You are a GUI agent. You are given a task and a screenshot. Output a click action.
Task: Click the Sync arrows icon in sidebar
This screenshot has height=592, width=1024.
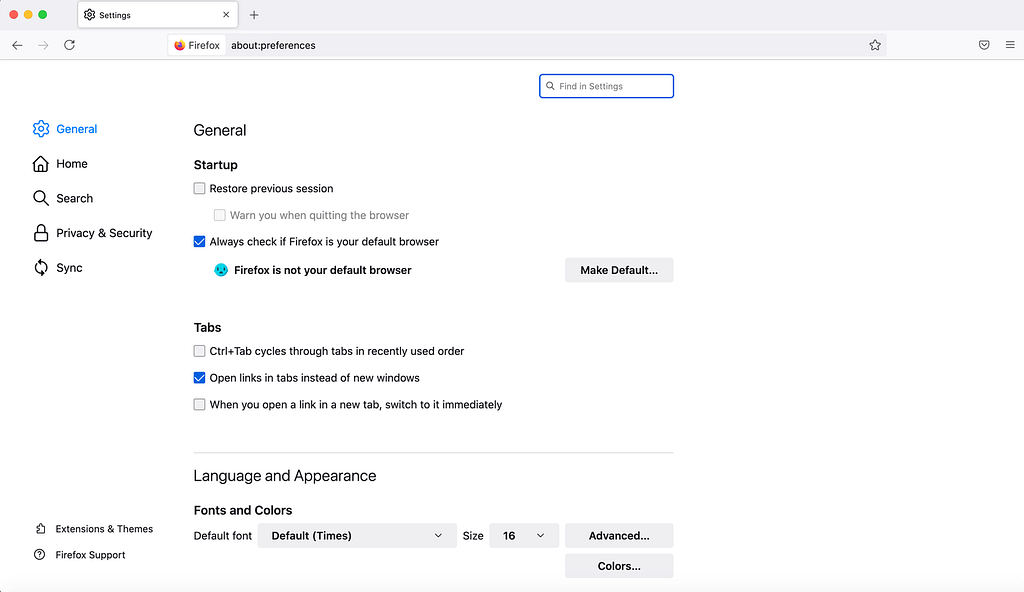pyautogui.click(x=41, y=267)
